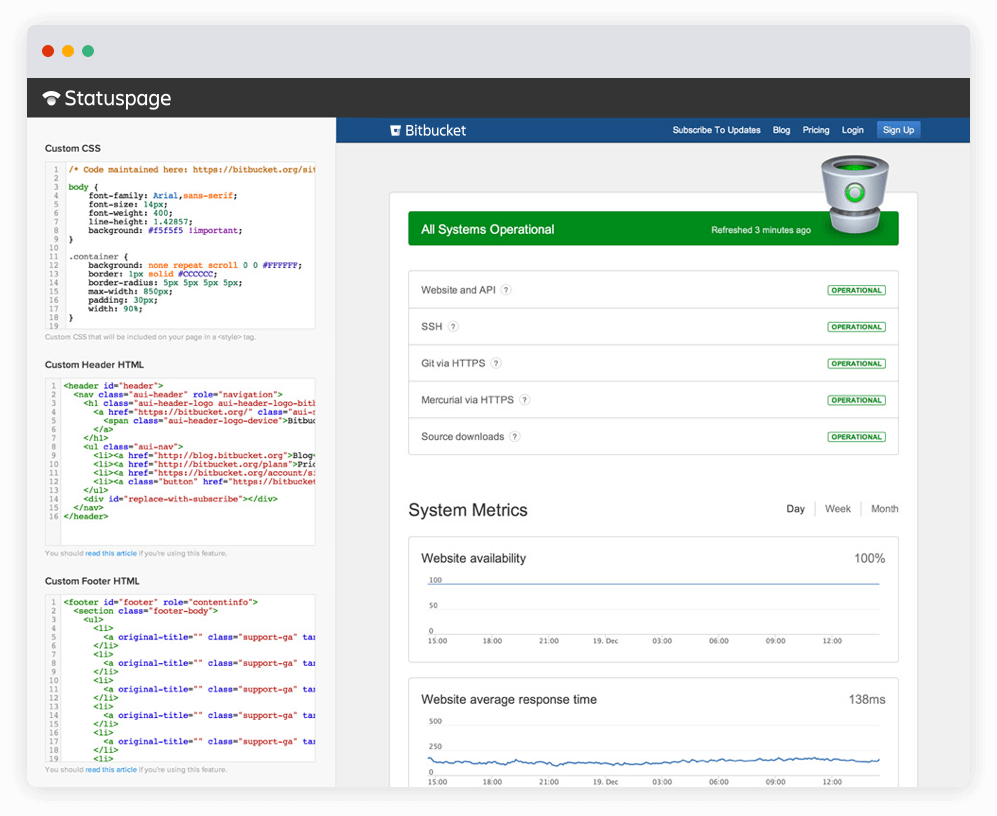Click the OPERATIONAL badge for SSH
The width and height of the screenshot is (997, 816).
tap(856, 326)
